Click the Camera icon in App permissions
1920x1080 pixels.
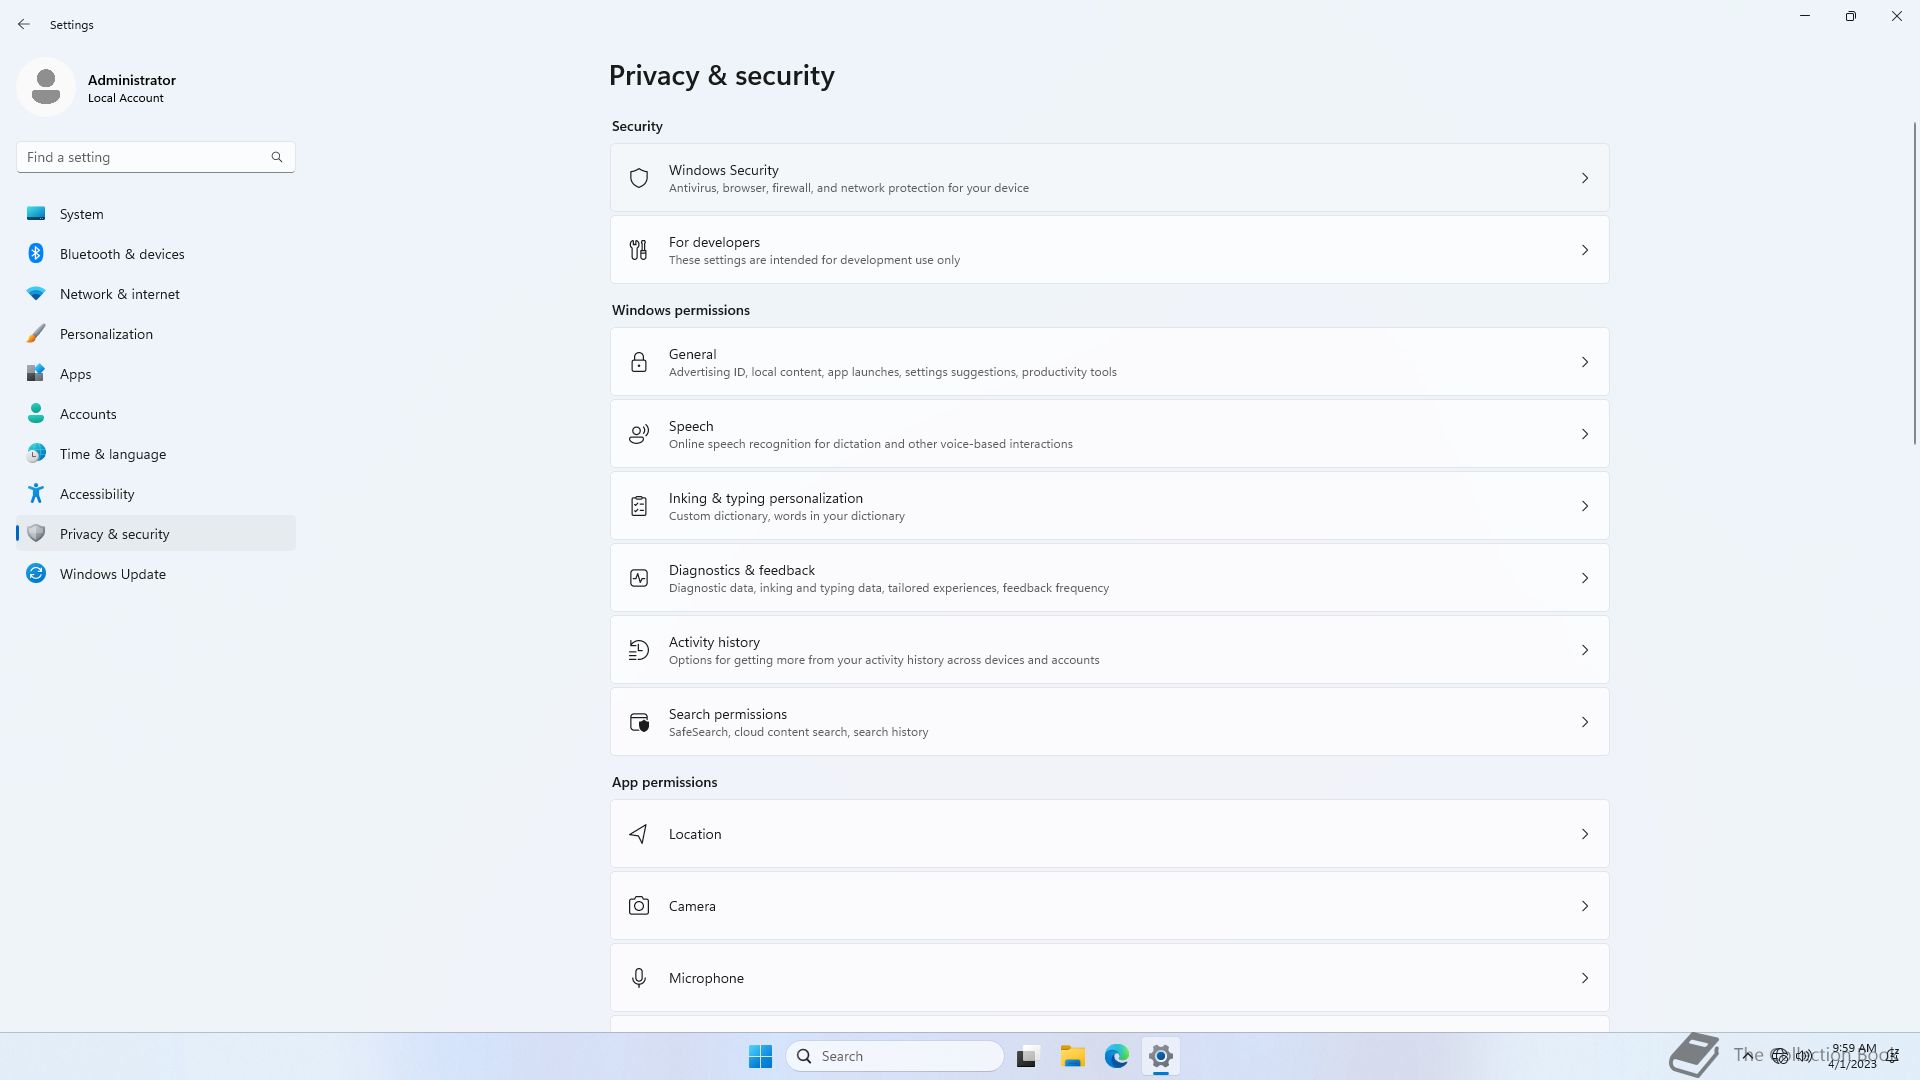[x=639, y=906]
